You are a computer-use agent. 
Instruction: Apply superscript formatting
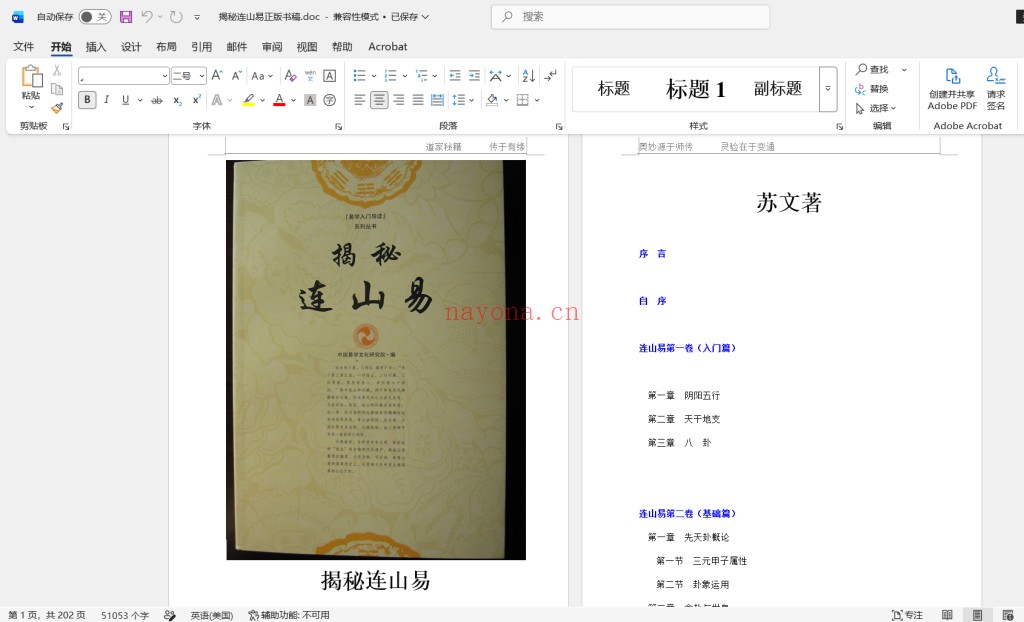[197, 100]
